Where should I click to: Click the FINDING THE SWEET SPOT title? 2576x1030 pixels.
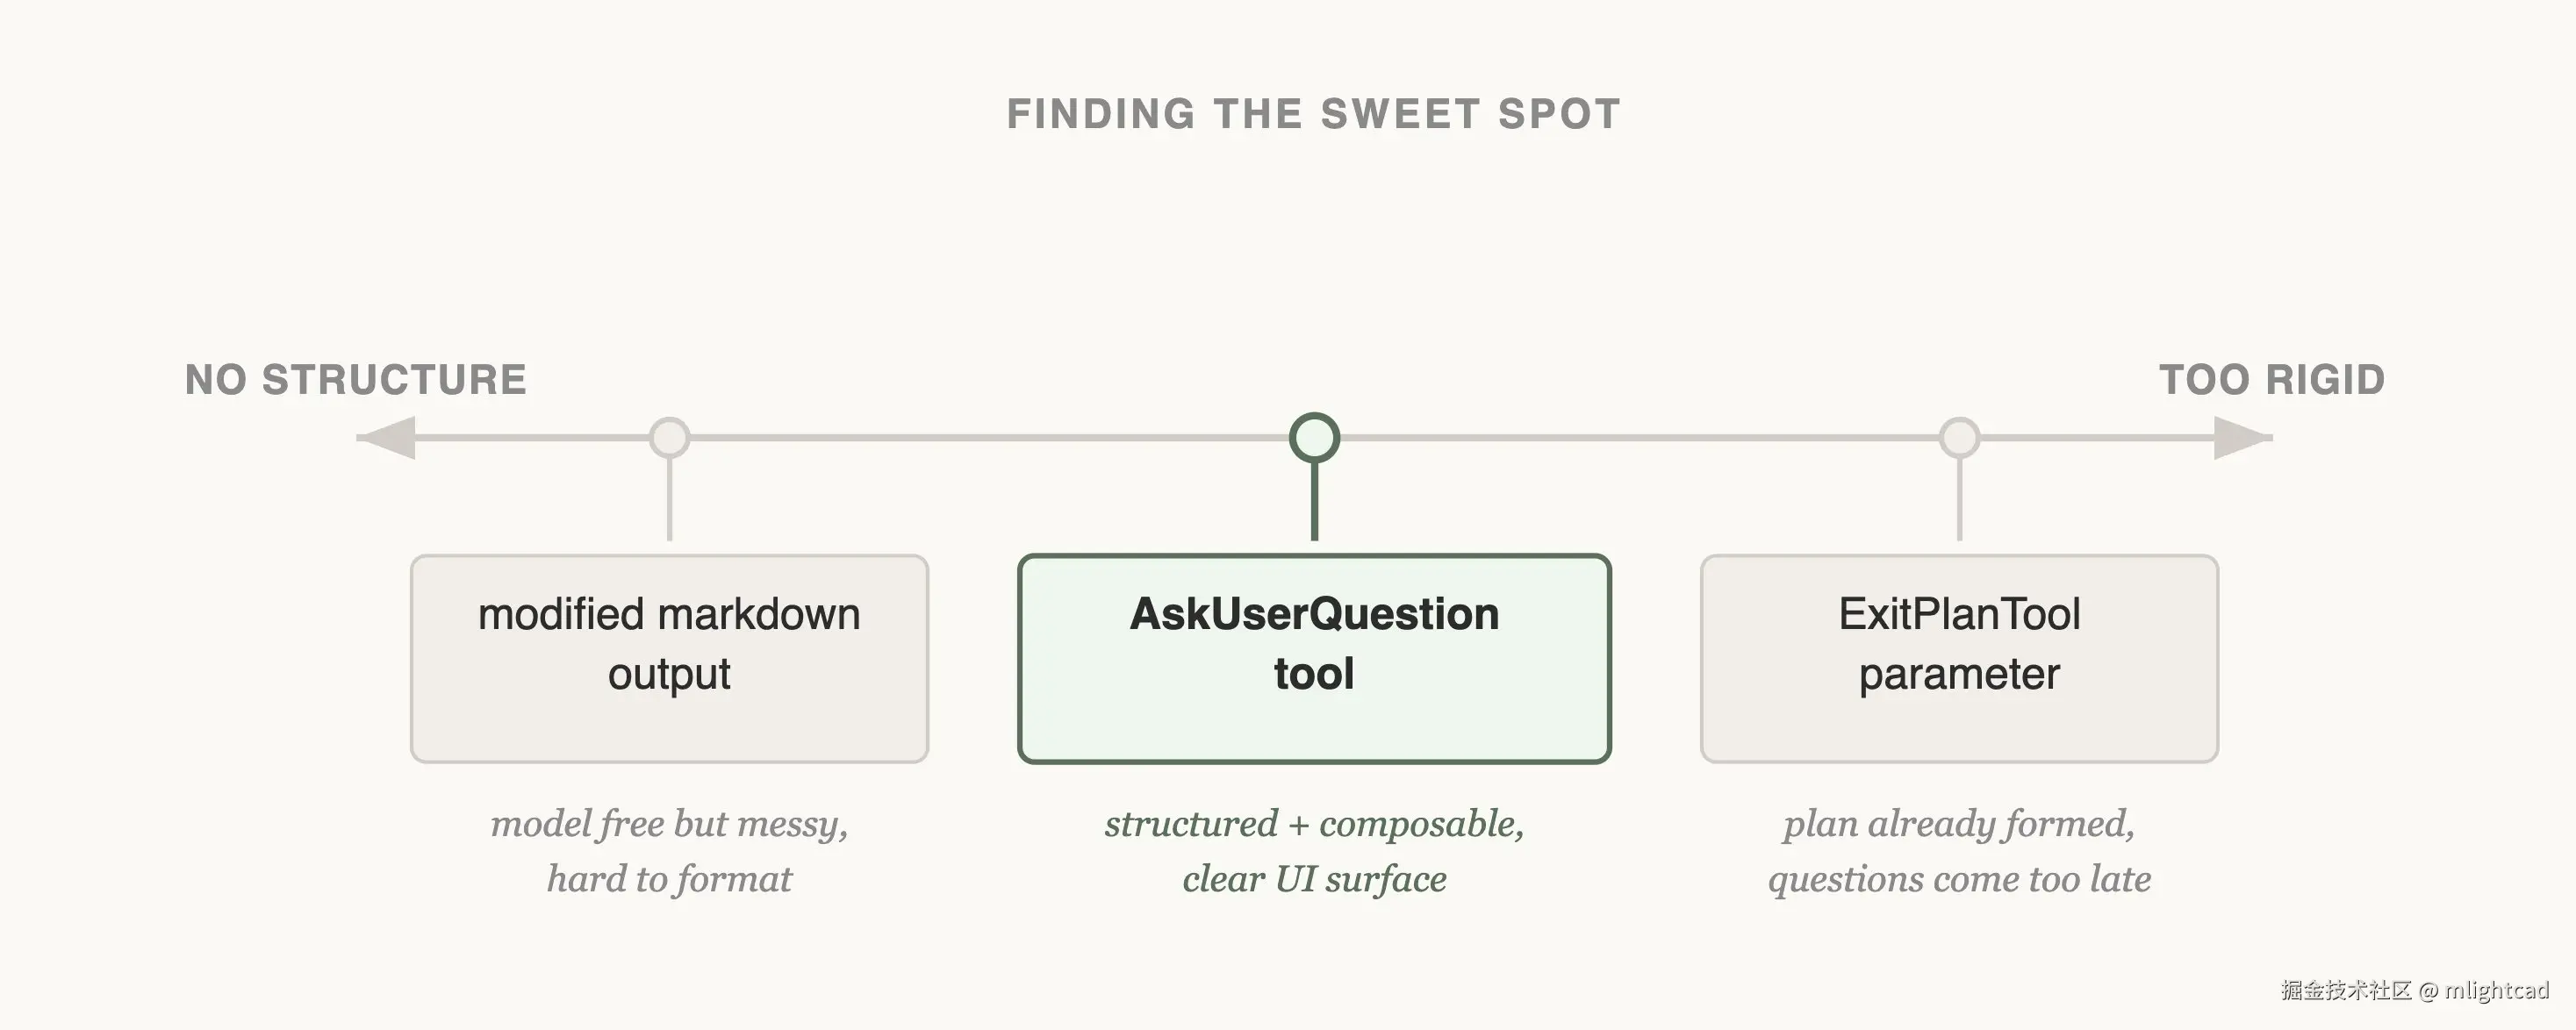point(1313,114)
